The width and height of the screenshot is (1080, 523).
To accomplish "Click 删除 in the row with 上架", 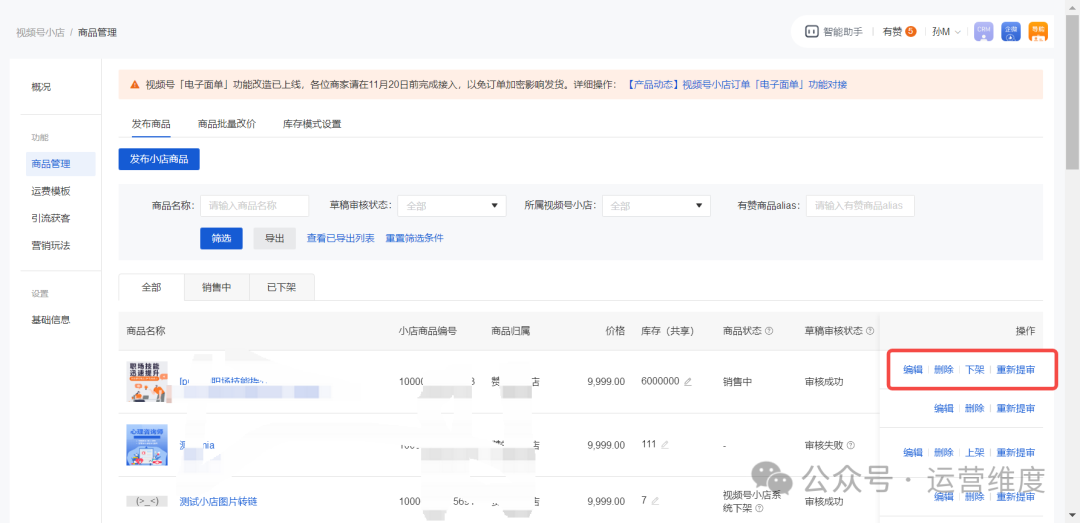I will coord(944,453).
